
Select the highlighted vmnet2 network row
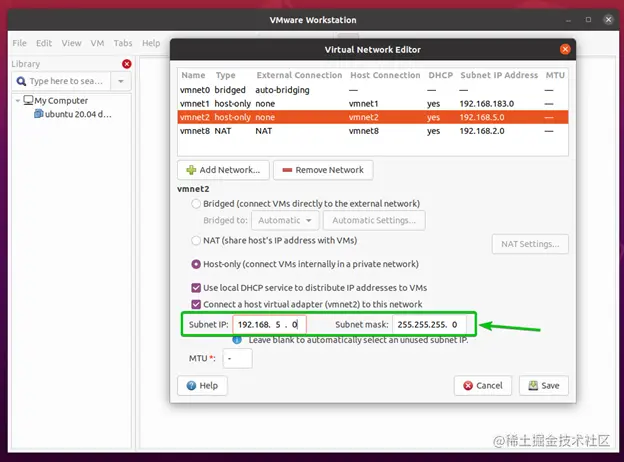click(372, 117)
